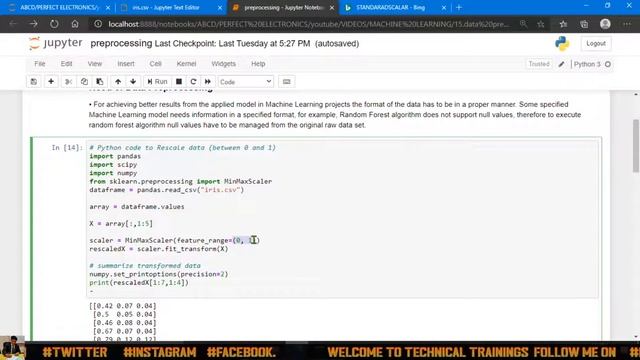Viewport: 640px width, 360px height.
Task: Click the pandas.read_csv("iris.csv") line
Action: coord(167,190)
